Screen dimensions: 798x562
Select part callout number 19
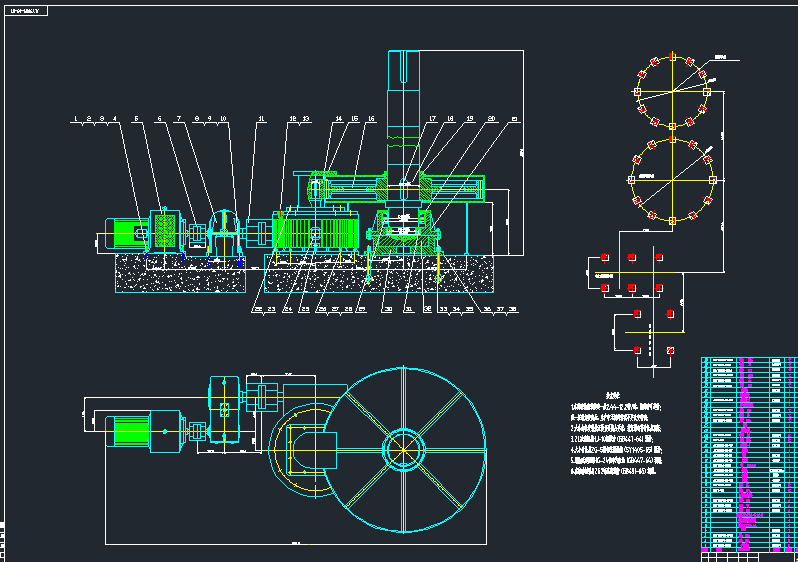[470, 119]
